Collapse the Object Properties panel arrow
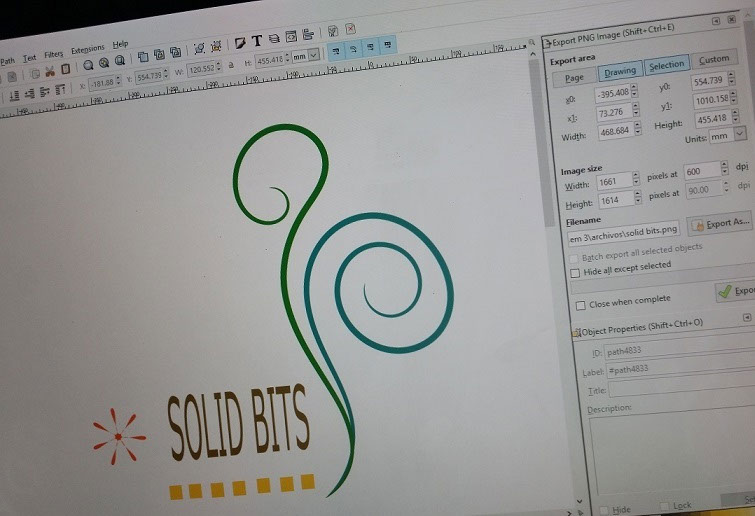Screen dimensions: 755x516 (746, 317)
